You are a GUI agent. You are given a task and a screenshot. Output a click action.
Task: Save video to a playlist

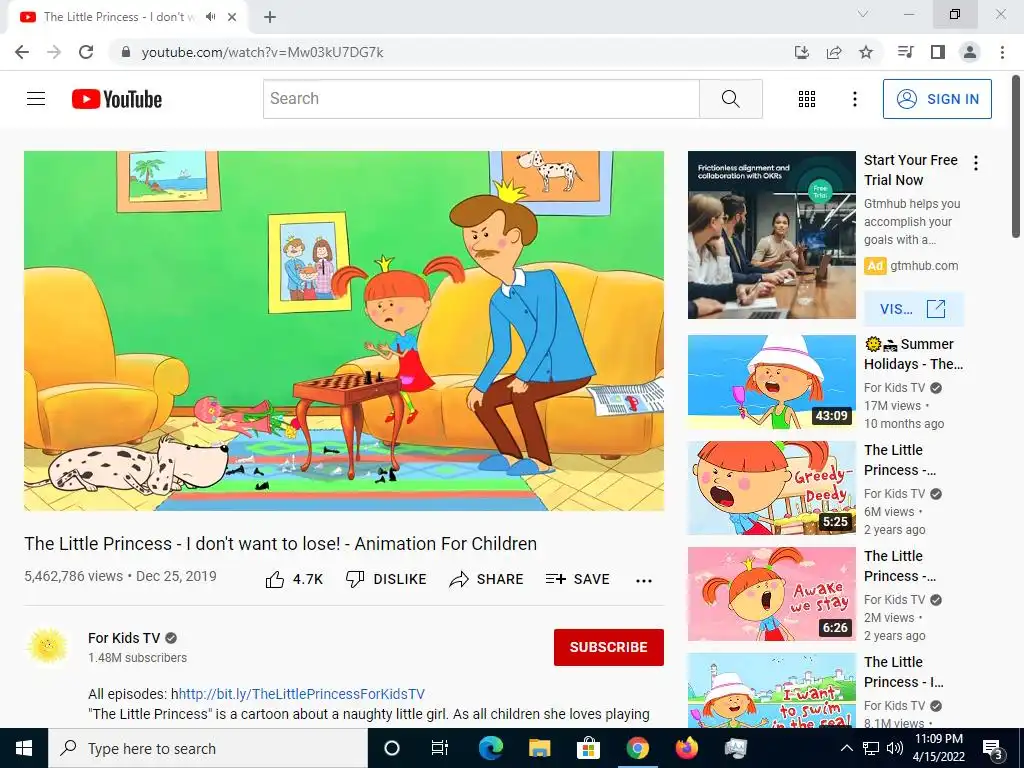(577, 579)
